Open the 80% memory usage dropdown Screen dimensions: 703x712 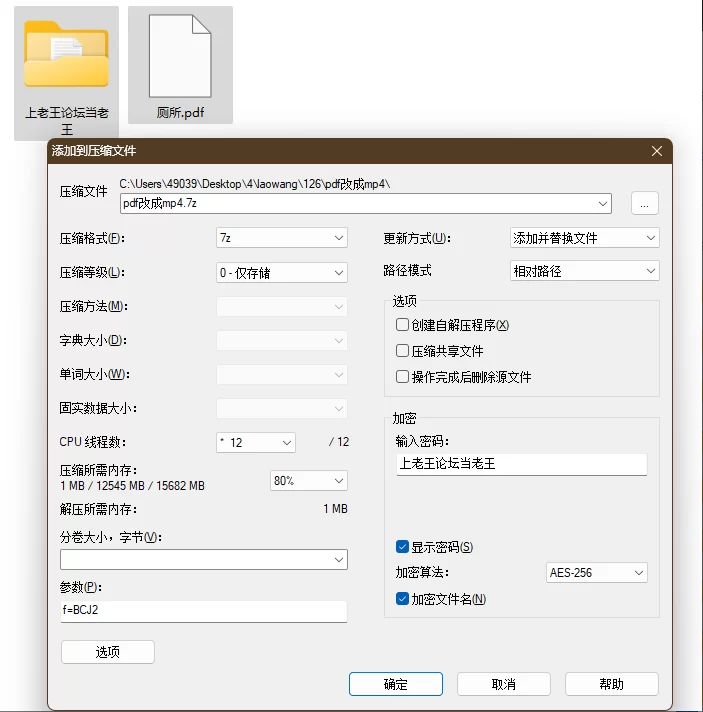point(309,480)
